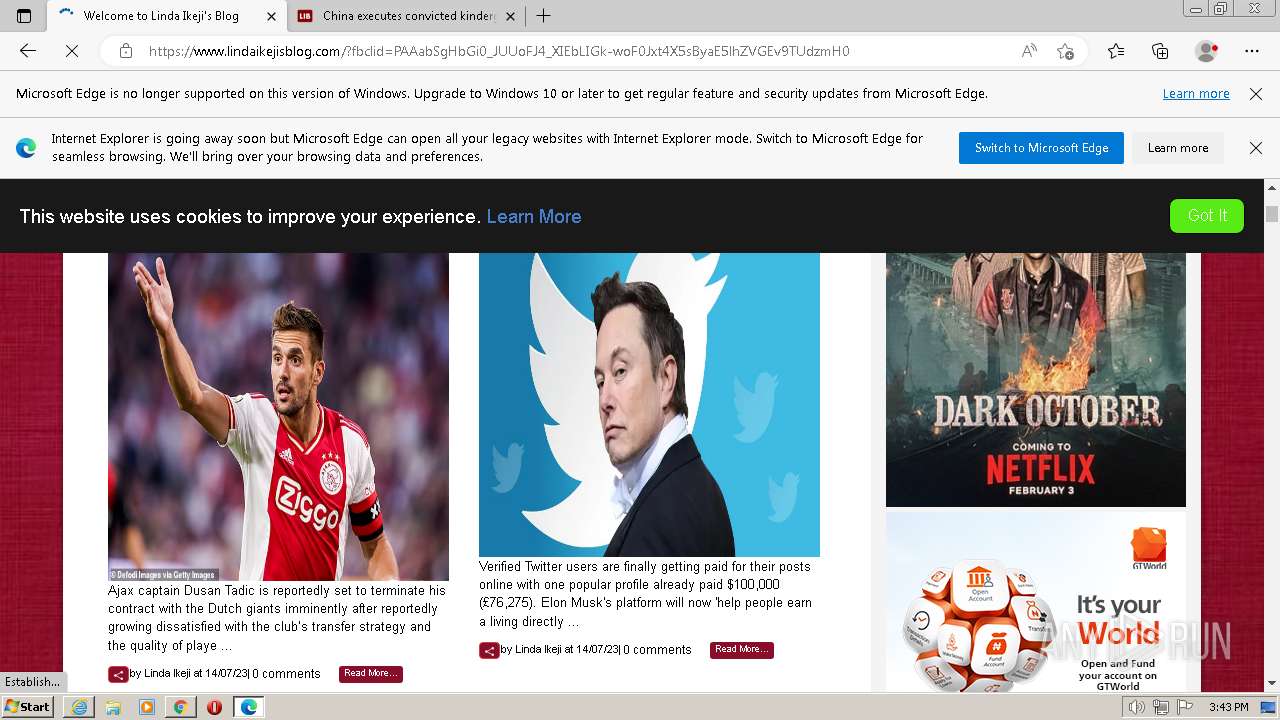Screen dimensions: 1280x720
Task: Close the Linda Ikeji's Blog tab
Action: 271,16
